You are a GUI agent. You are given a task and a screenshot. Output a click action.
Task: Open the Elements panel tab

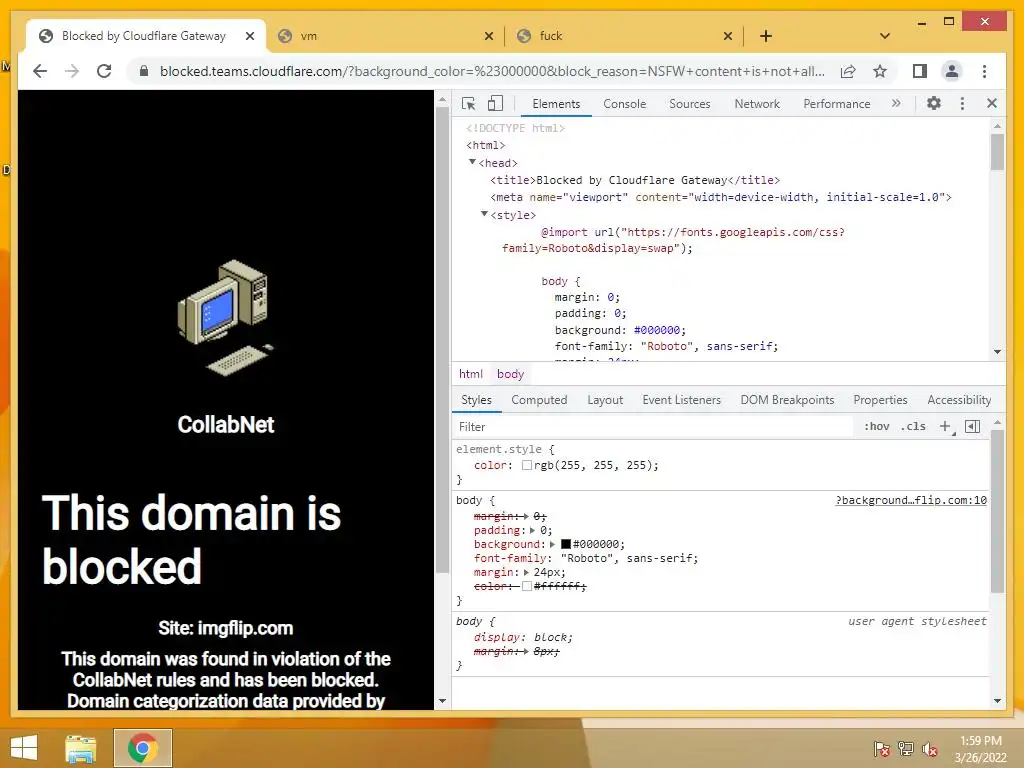coord(556,103)
